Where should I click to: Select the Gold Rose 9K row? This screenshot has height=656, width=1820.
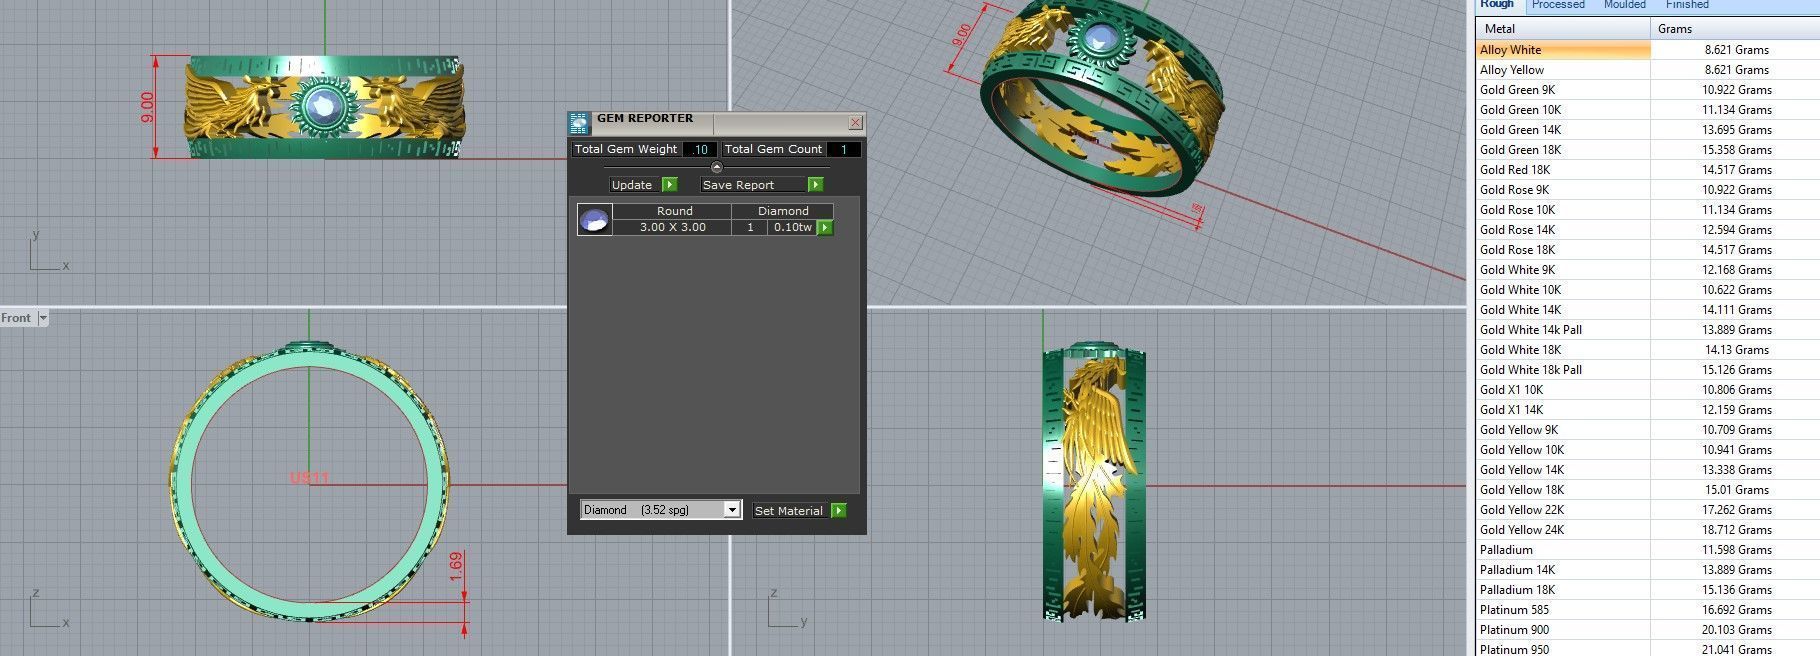click(1648, 190)
